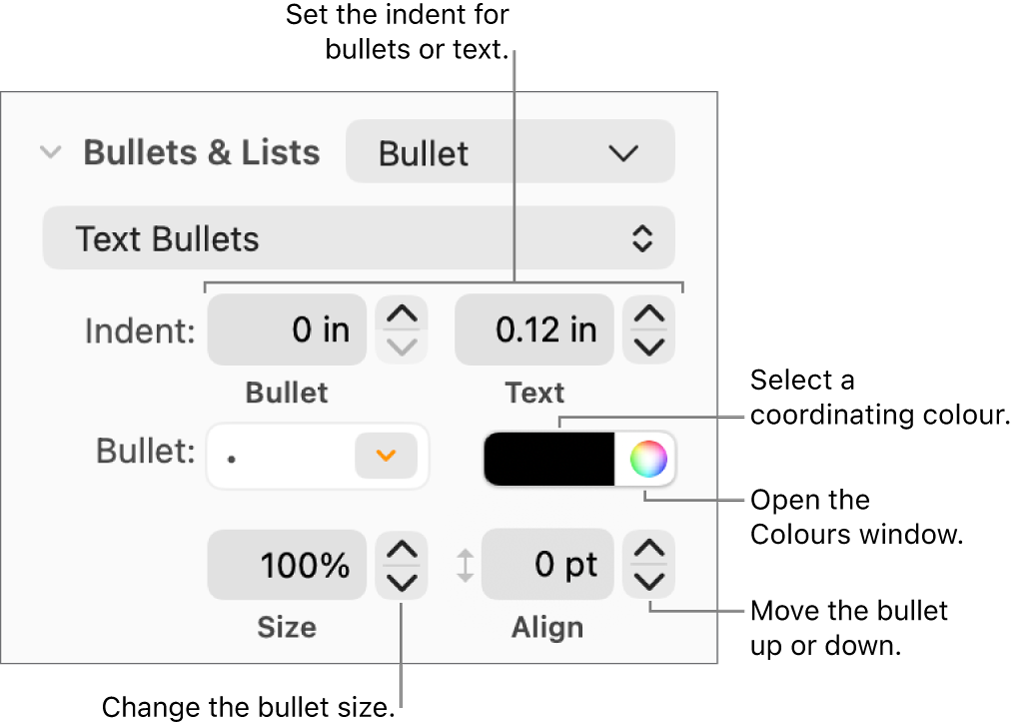Click the Bullet indent stepper up arrow
Screen dimensions: 1029x724
tap(401, 315)
